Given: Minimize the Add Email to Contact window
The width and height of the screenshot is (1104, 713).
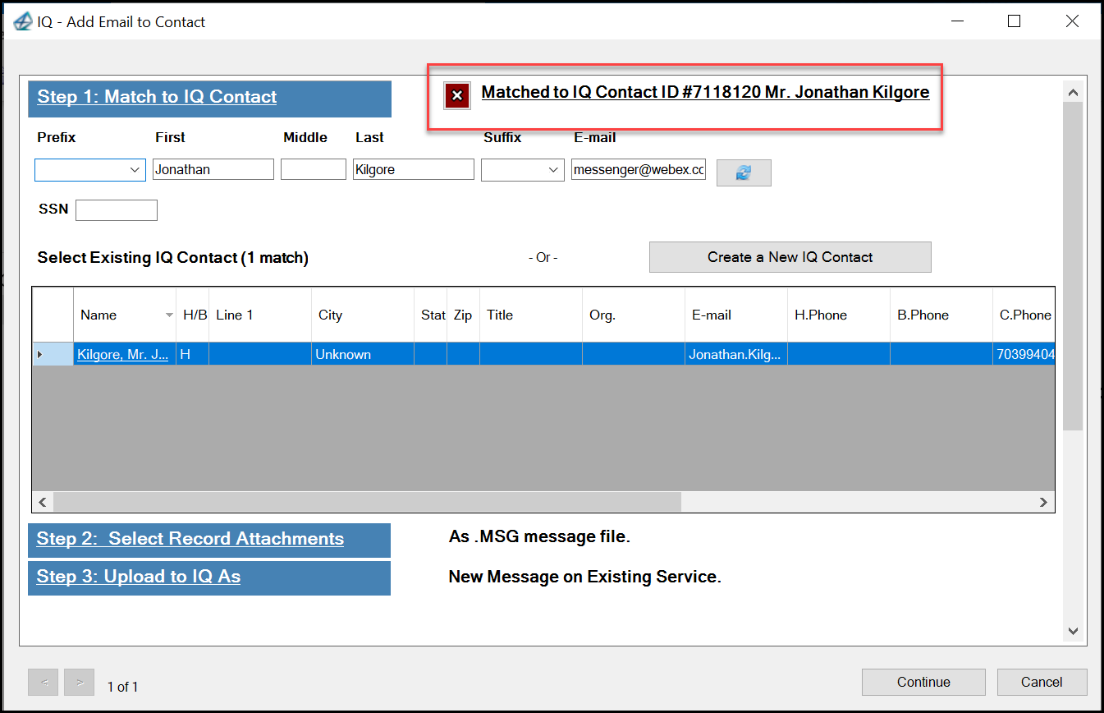Looking at the screenshot, I should (x=957, y=21).
